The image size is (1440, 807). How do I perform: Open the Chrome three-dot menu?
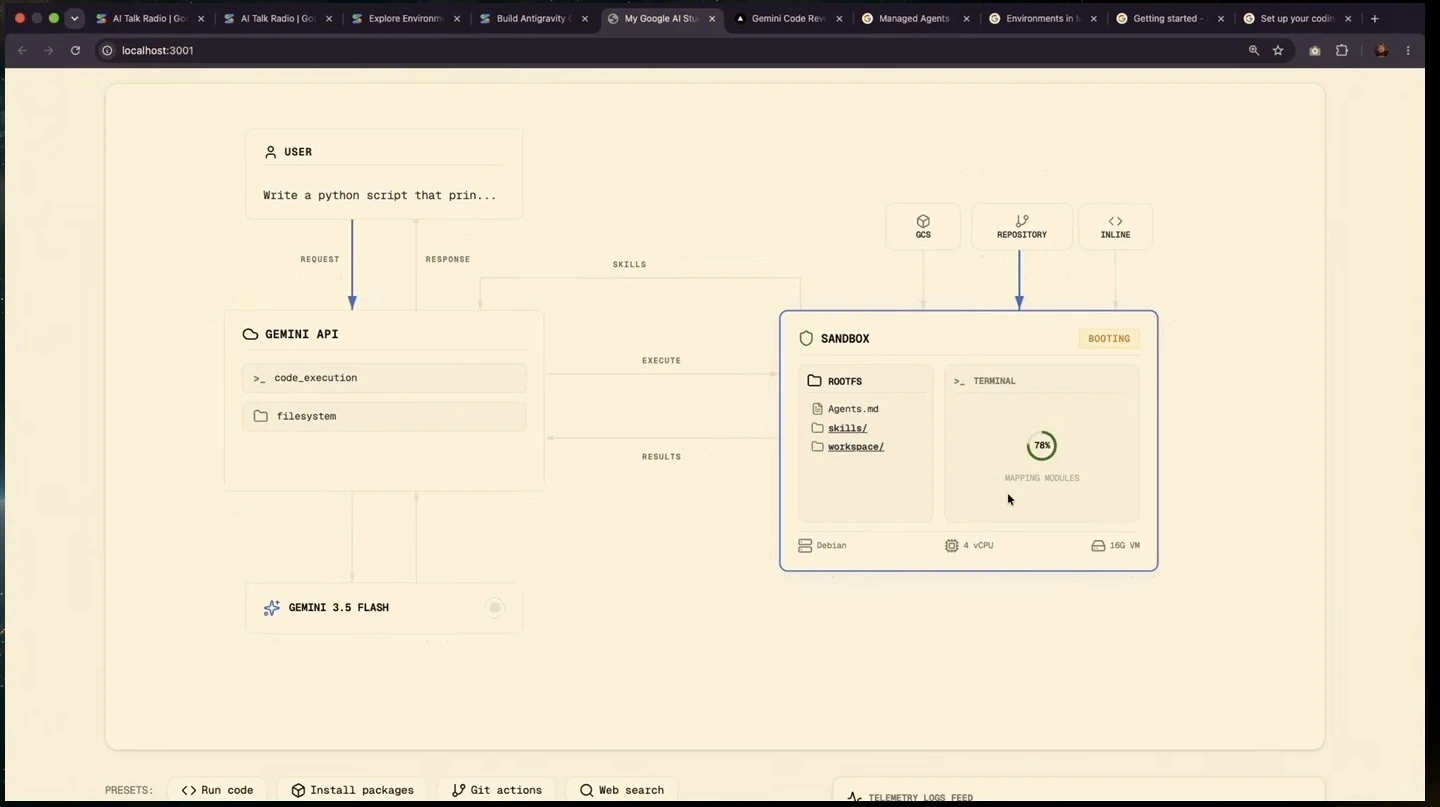coord(1408,50)
